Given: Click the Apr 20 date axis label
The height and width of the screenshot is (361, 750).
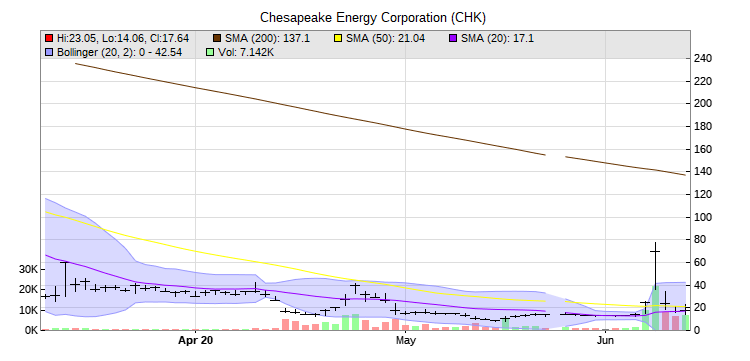Looking at the screenshot, I should tap(195, 341).
